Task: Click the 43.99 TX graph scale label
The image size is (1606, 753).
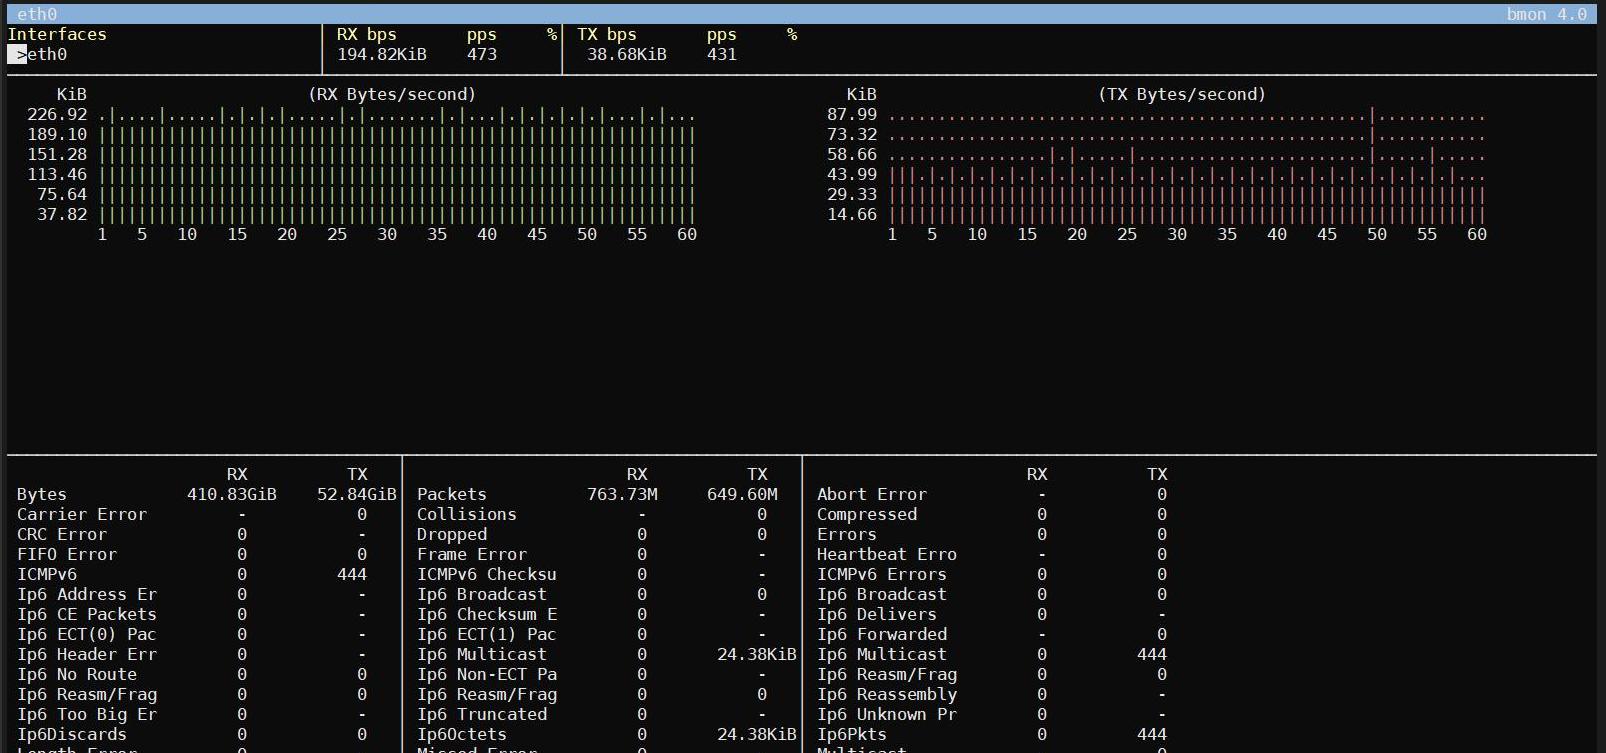Action: click(x=852, y=174)
